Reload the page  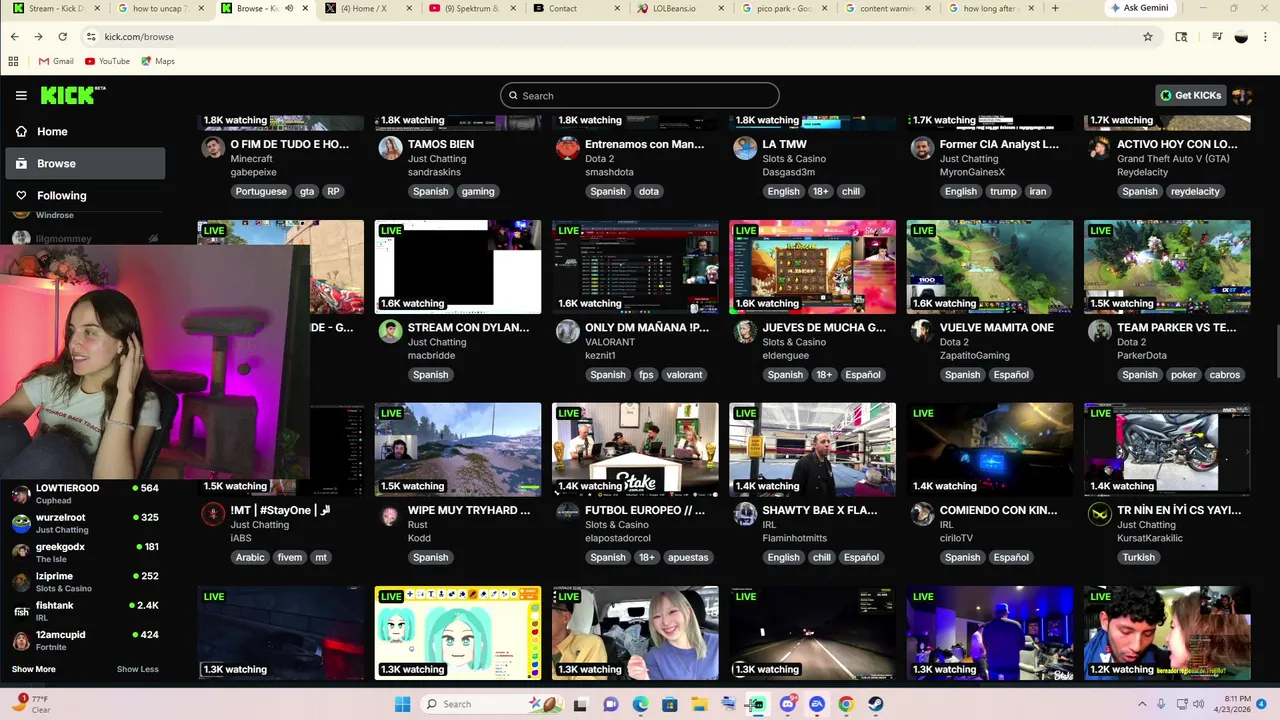point(62,36)
